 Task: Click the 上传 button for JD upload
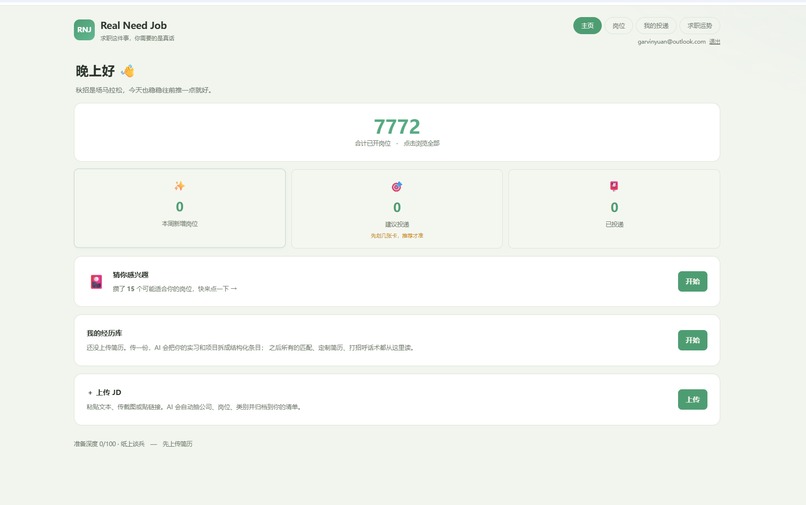[x=692, y=400]
